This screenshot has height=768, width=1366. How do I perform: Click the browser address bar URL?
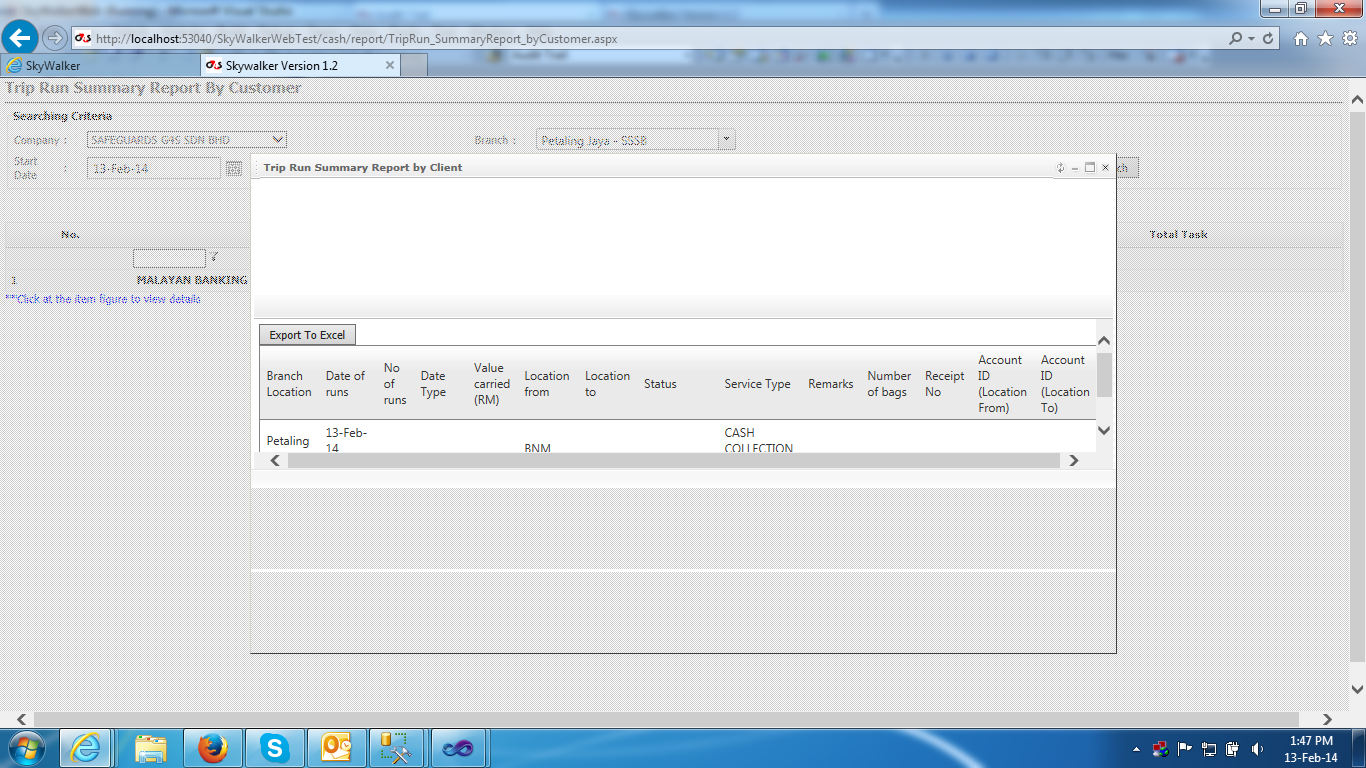(356, 38)
